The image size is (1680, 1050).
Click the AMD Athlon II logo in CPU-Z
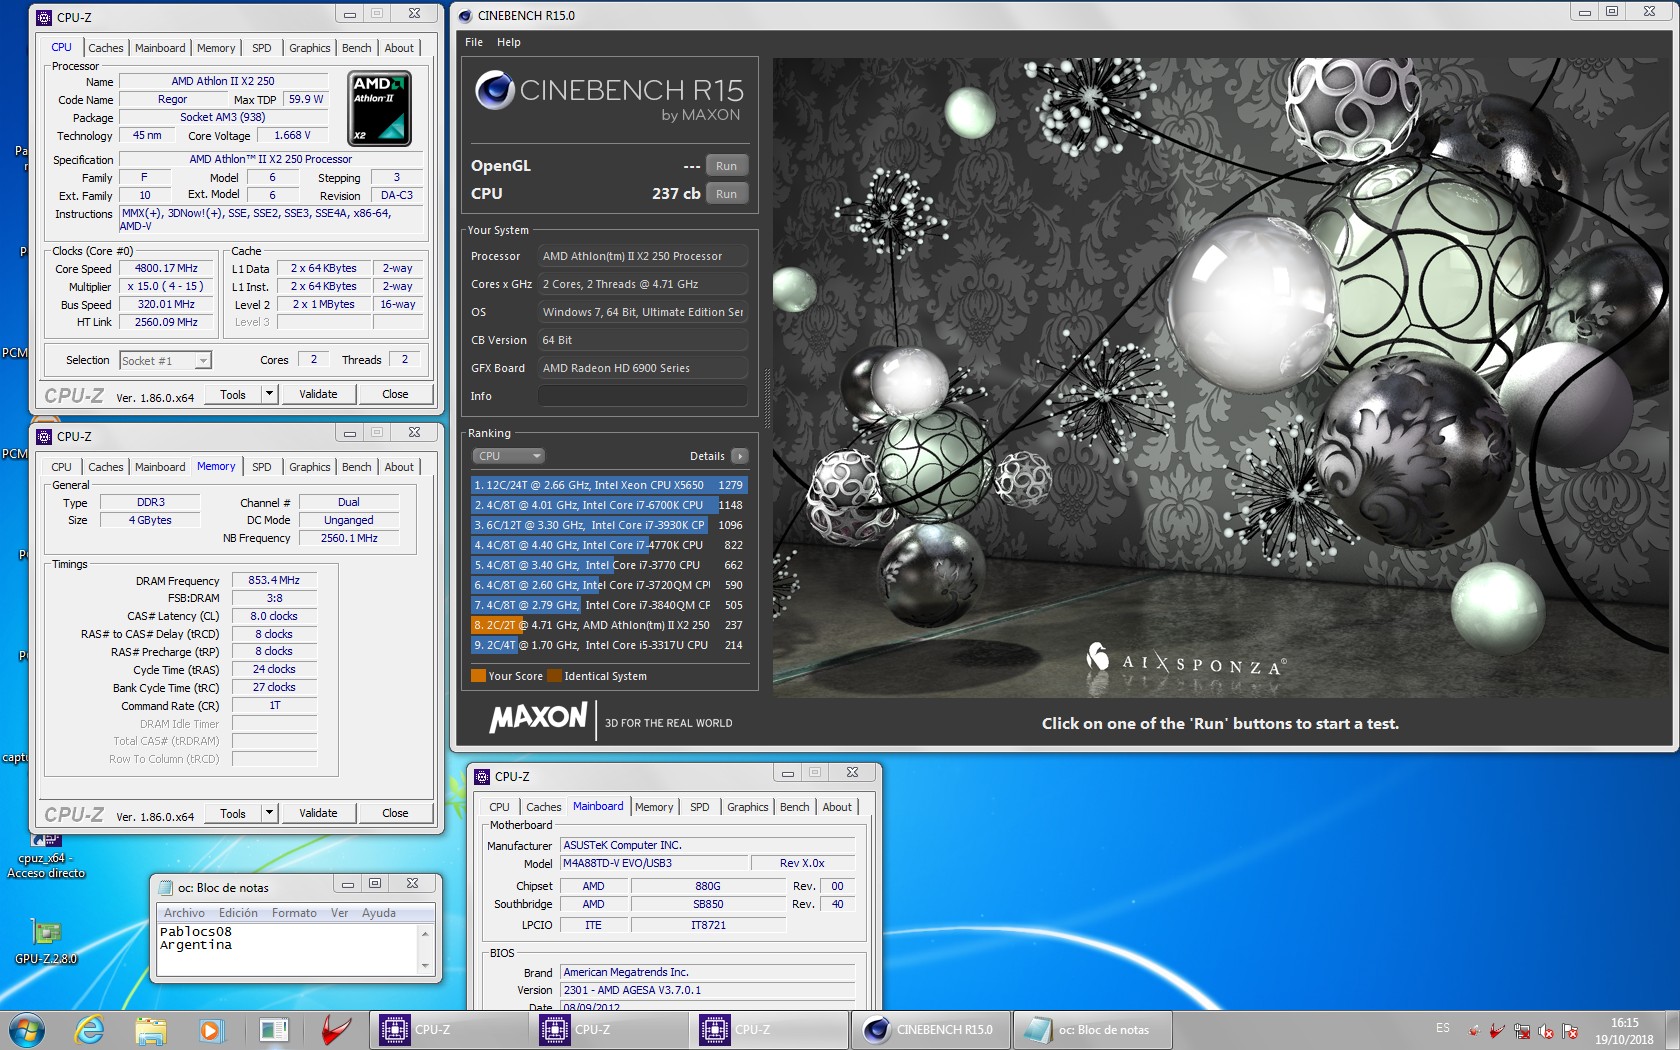pos(379,109)
